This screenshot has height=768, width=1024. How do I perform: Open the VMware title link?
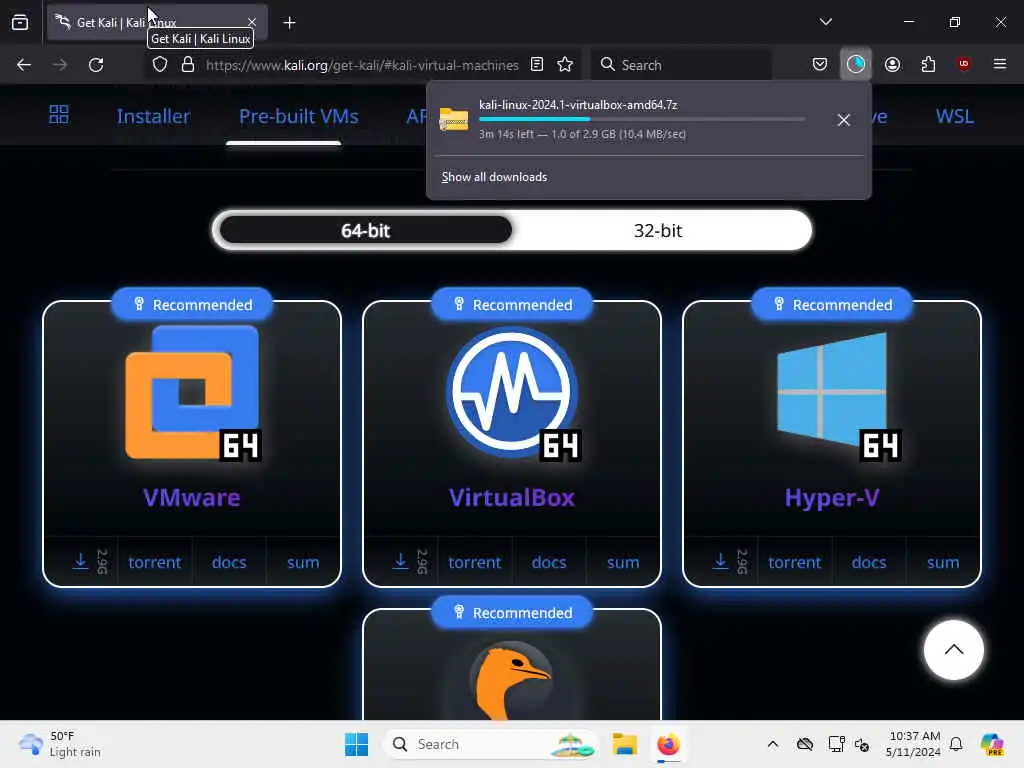pyautogui.click(x=192, y=498)
